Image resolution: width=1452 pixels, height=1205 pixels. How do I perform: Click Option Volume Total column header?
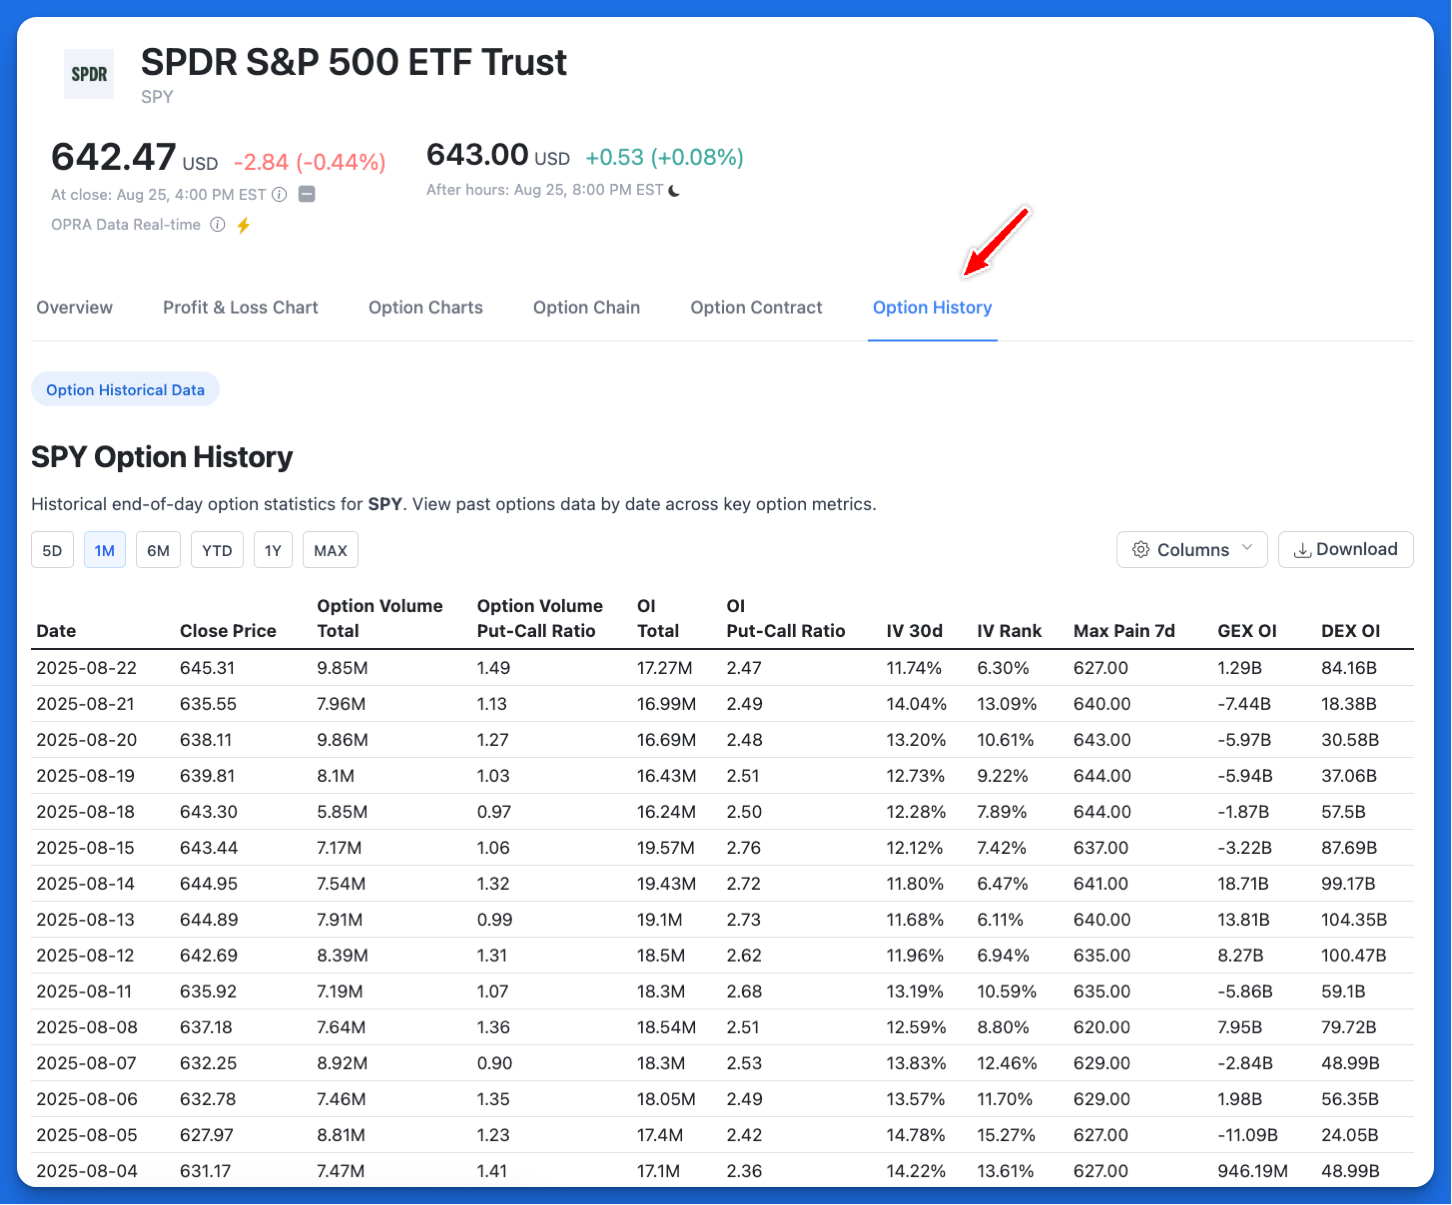pyautogui.click(x=380, y=618)
